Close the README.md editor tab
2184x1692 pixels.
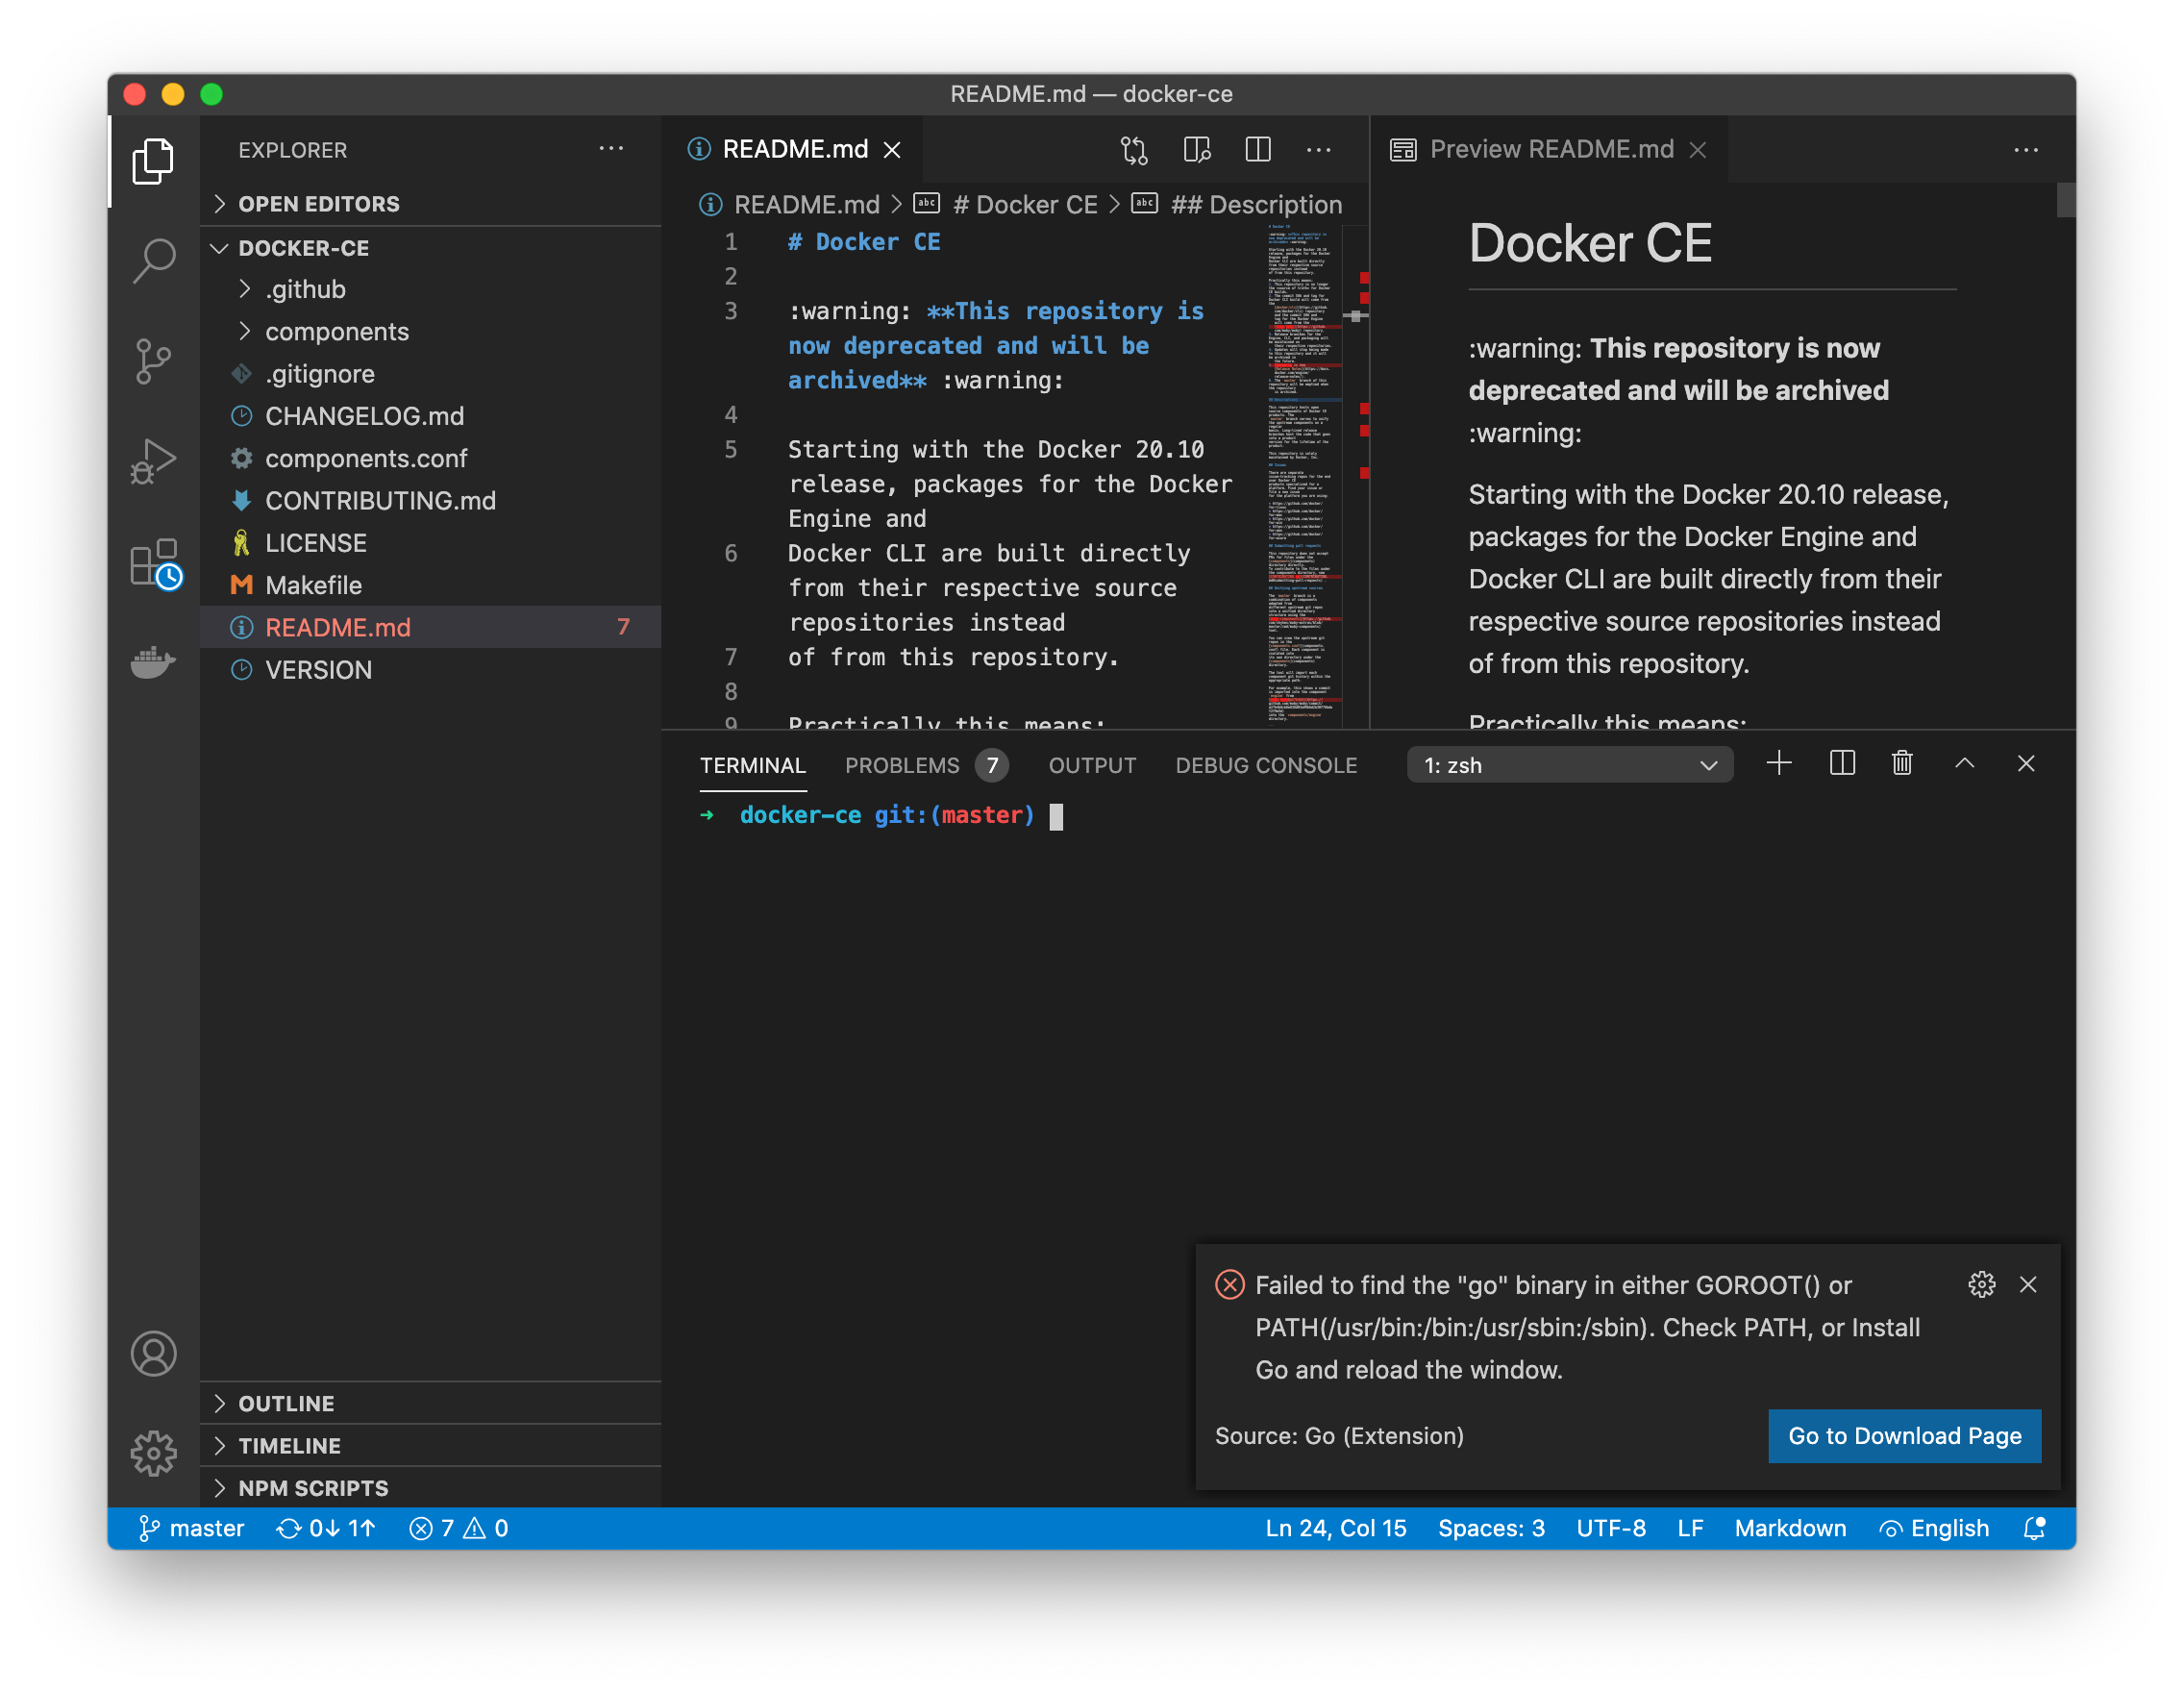tap(892, 149)
